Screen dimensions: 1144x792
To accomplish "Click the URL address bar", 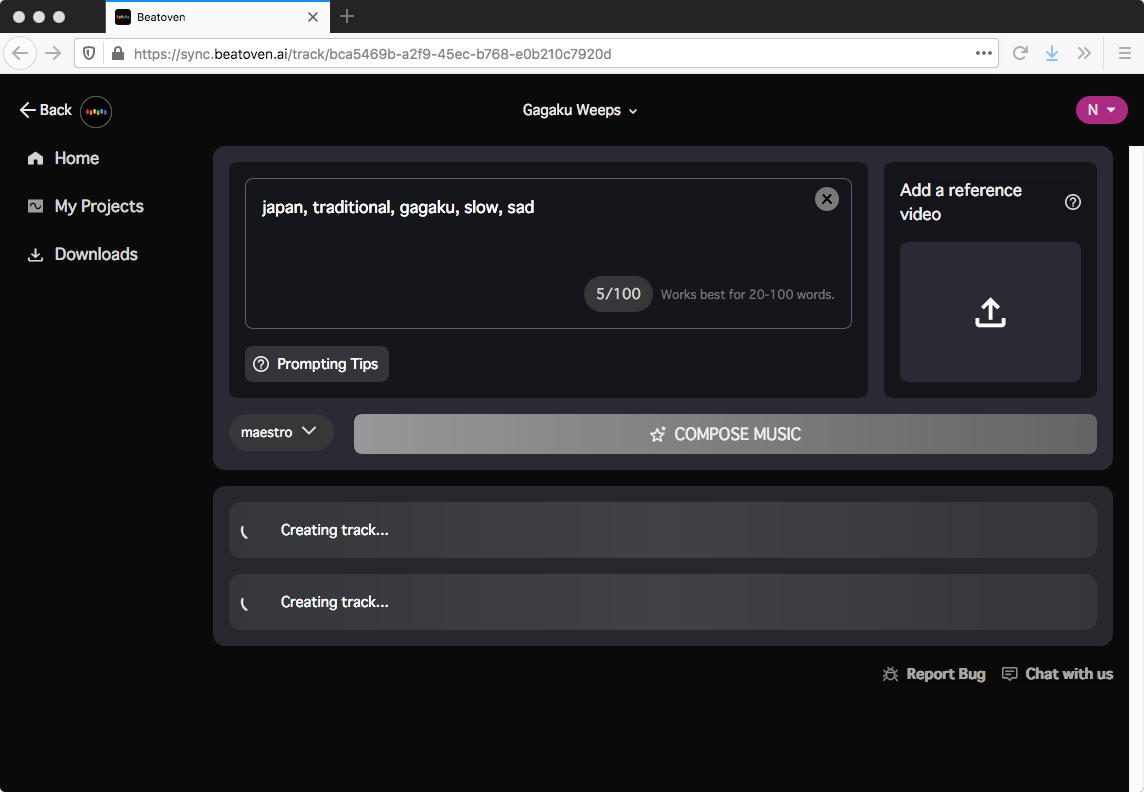I will pos(536,53).
